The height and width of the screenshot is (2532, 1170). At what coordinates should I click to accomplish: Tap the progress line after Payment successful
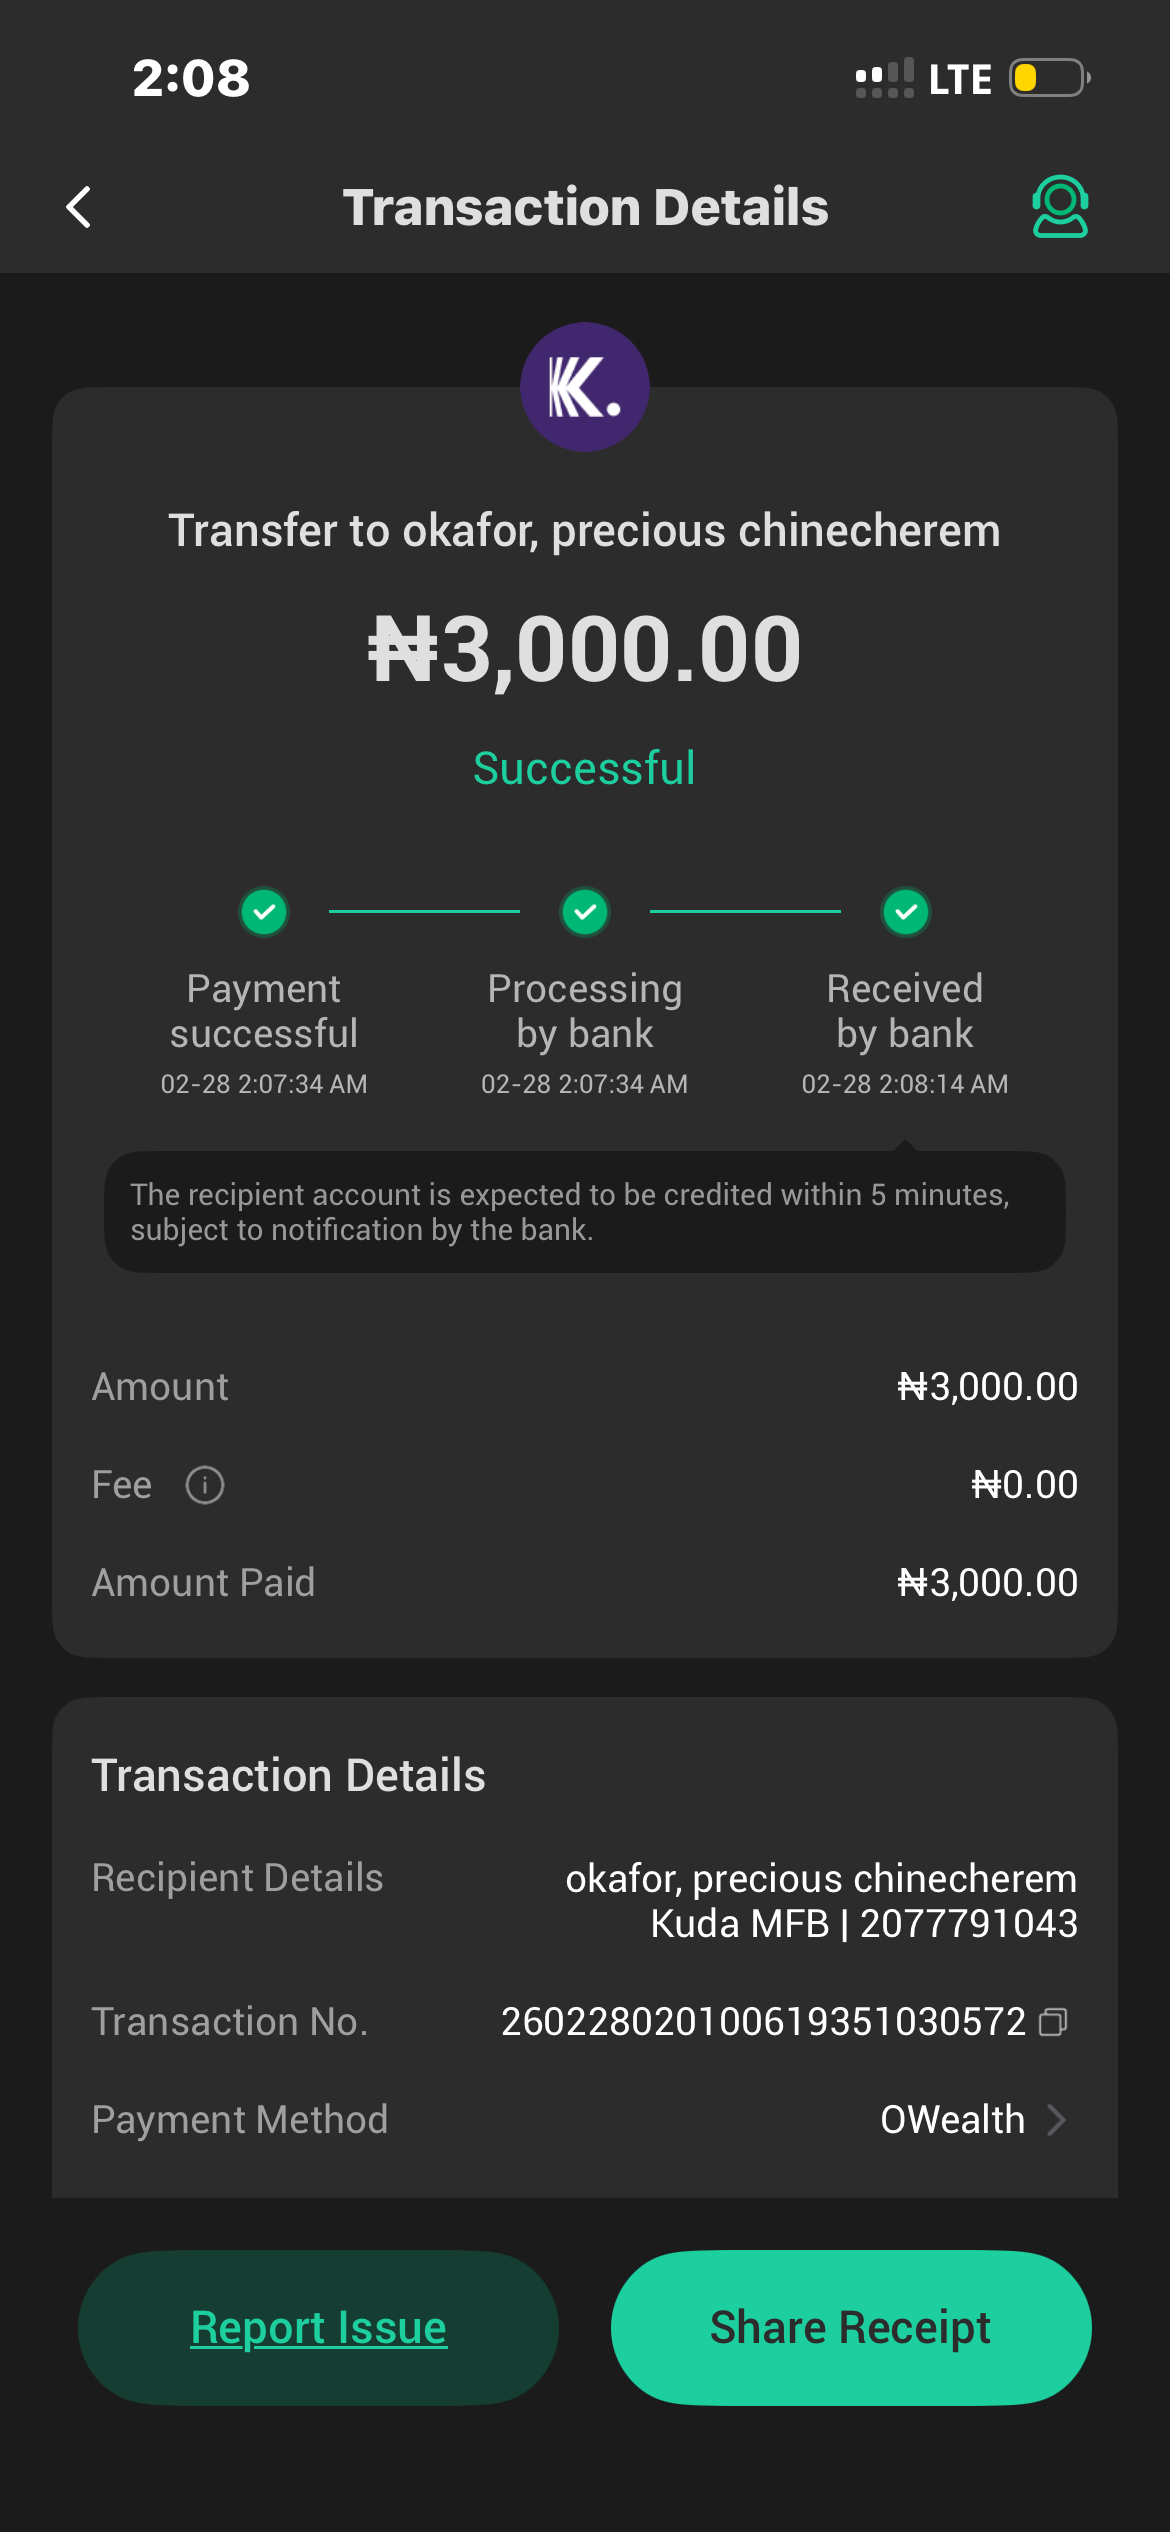(424, 912)
